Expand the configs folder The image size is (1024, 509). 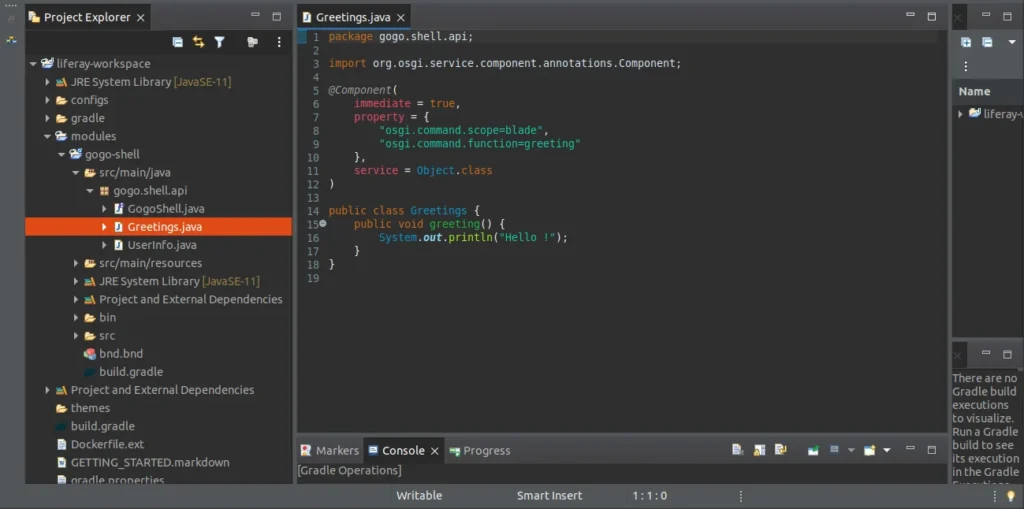[x=47, y=100]
